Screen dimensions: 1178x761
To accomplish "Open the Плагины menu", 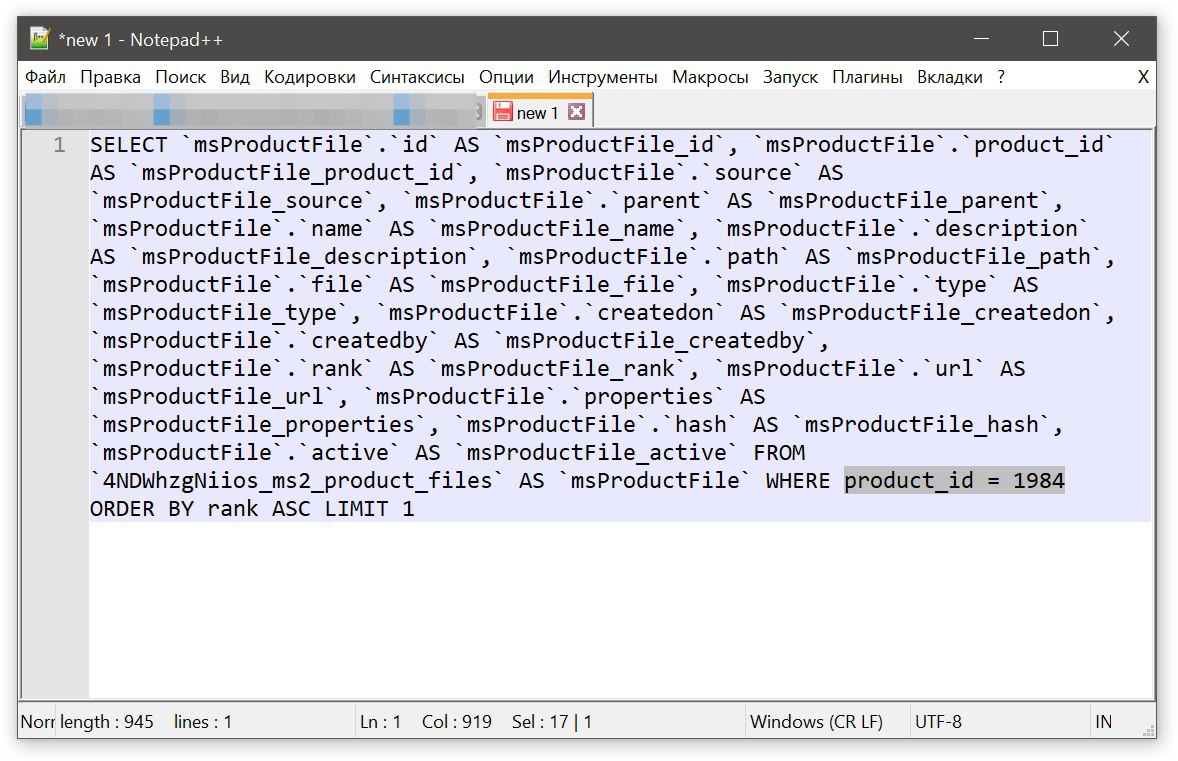I will 867,77.
